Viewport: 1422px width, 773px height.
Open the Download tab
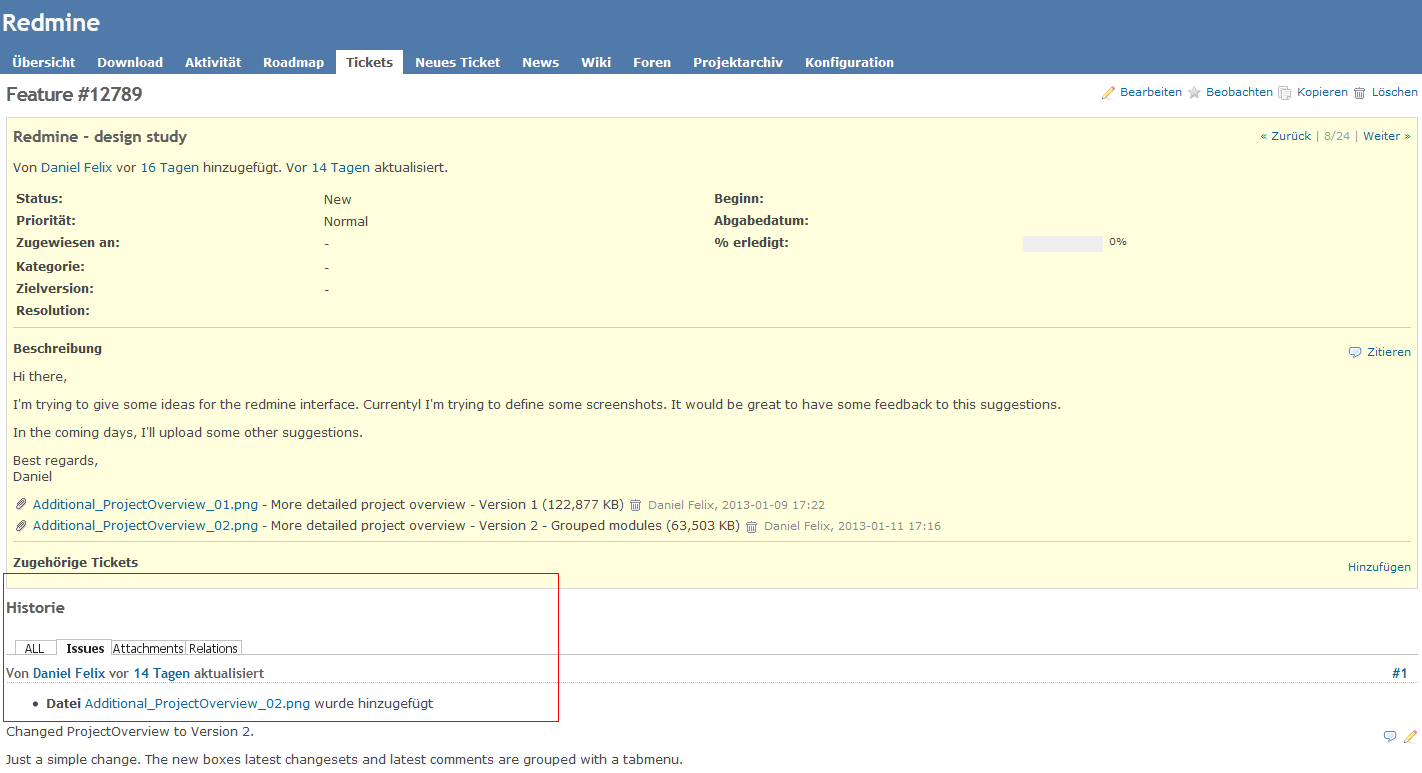click(130, 62)
